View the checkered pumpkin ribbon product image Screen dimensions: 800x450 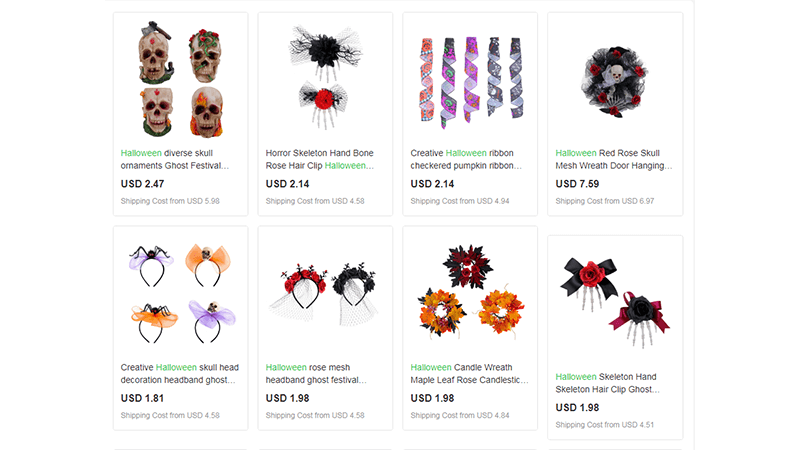(x=470, y=80)
